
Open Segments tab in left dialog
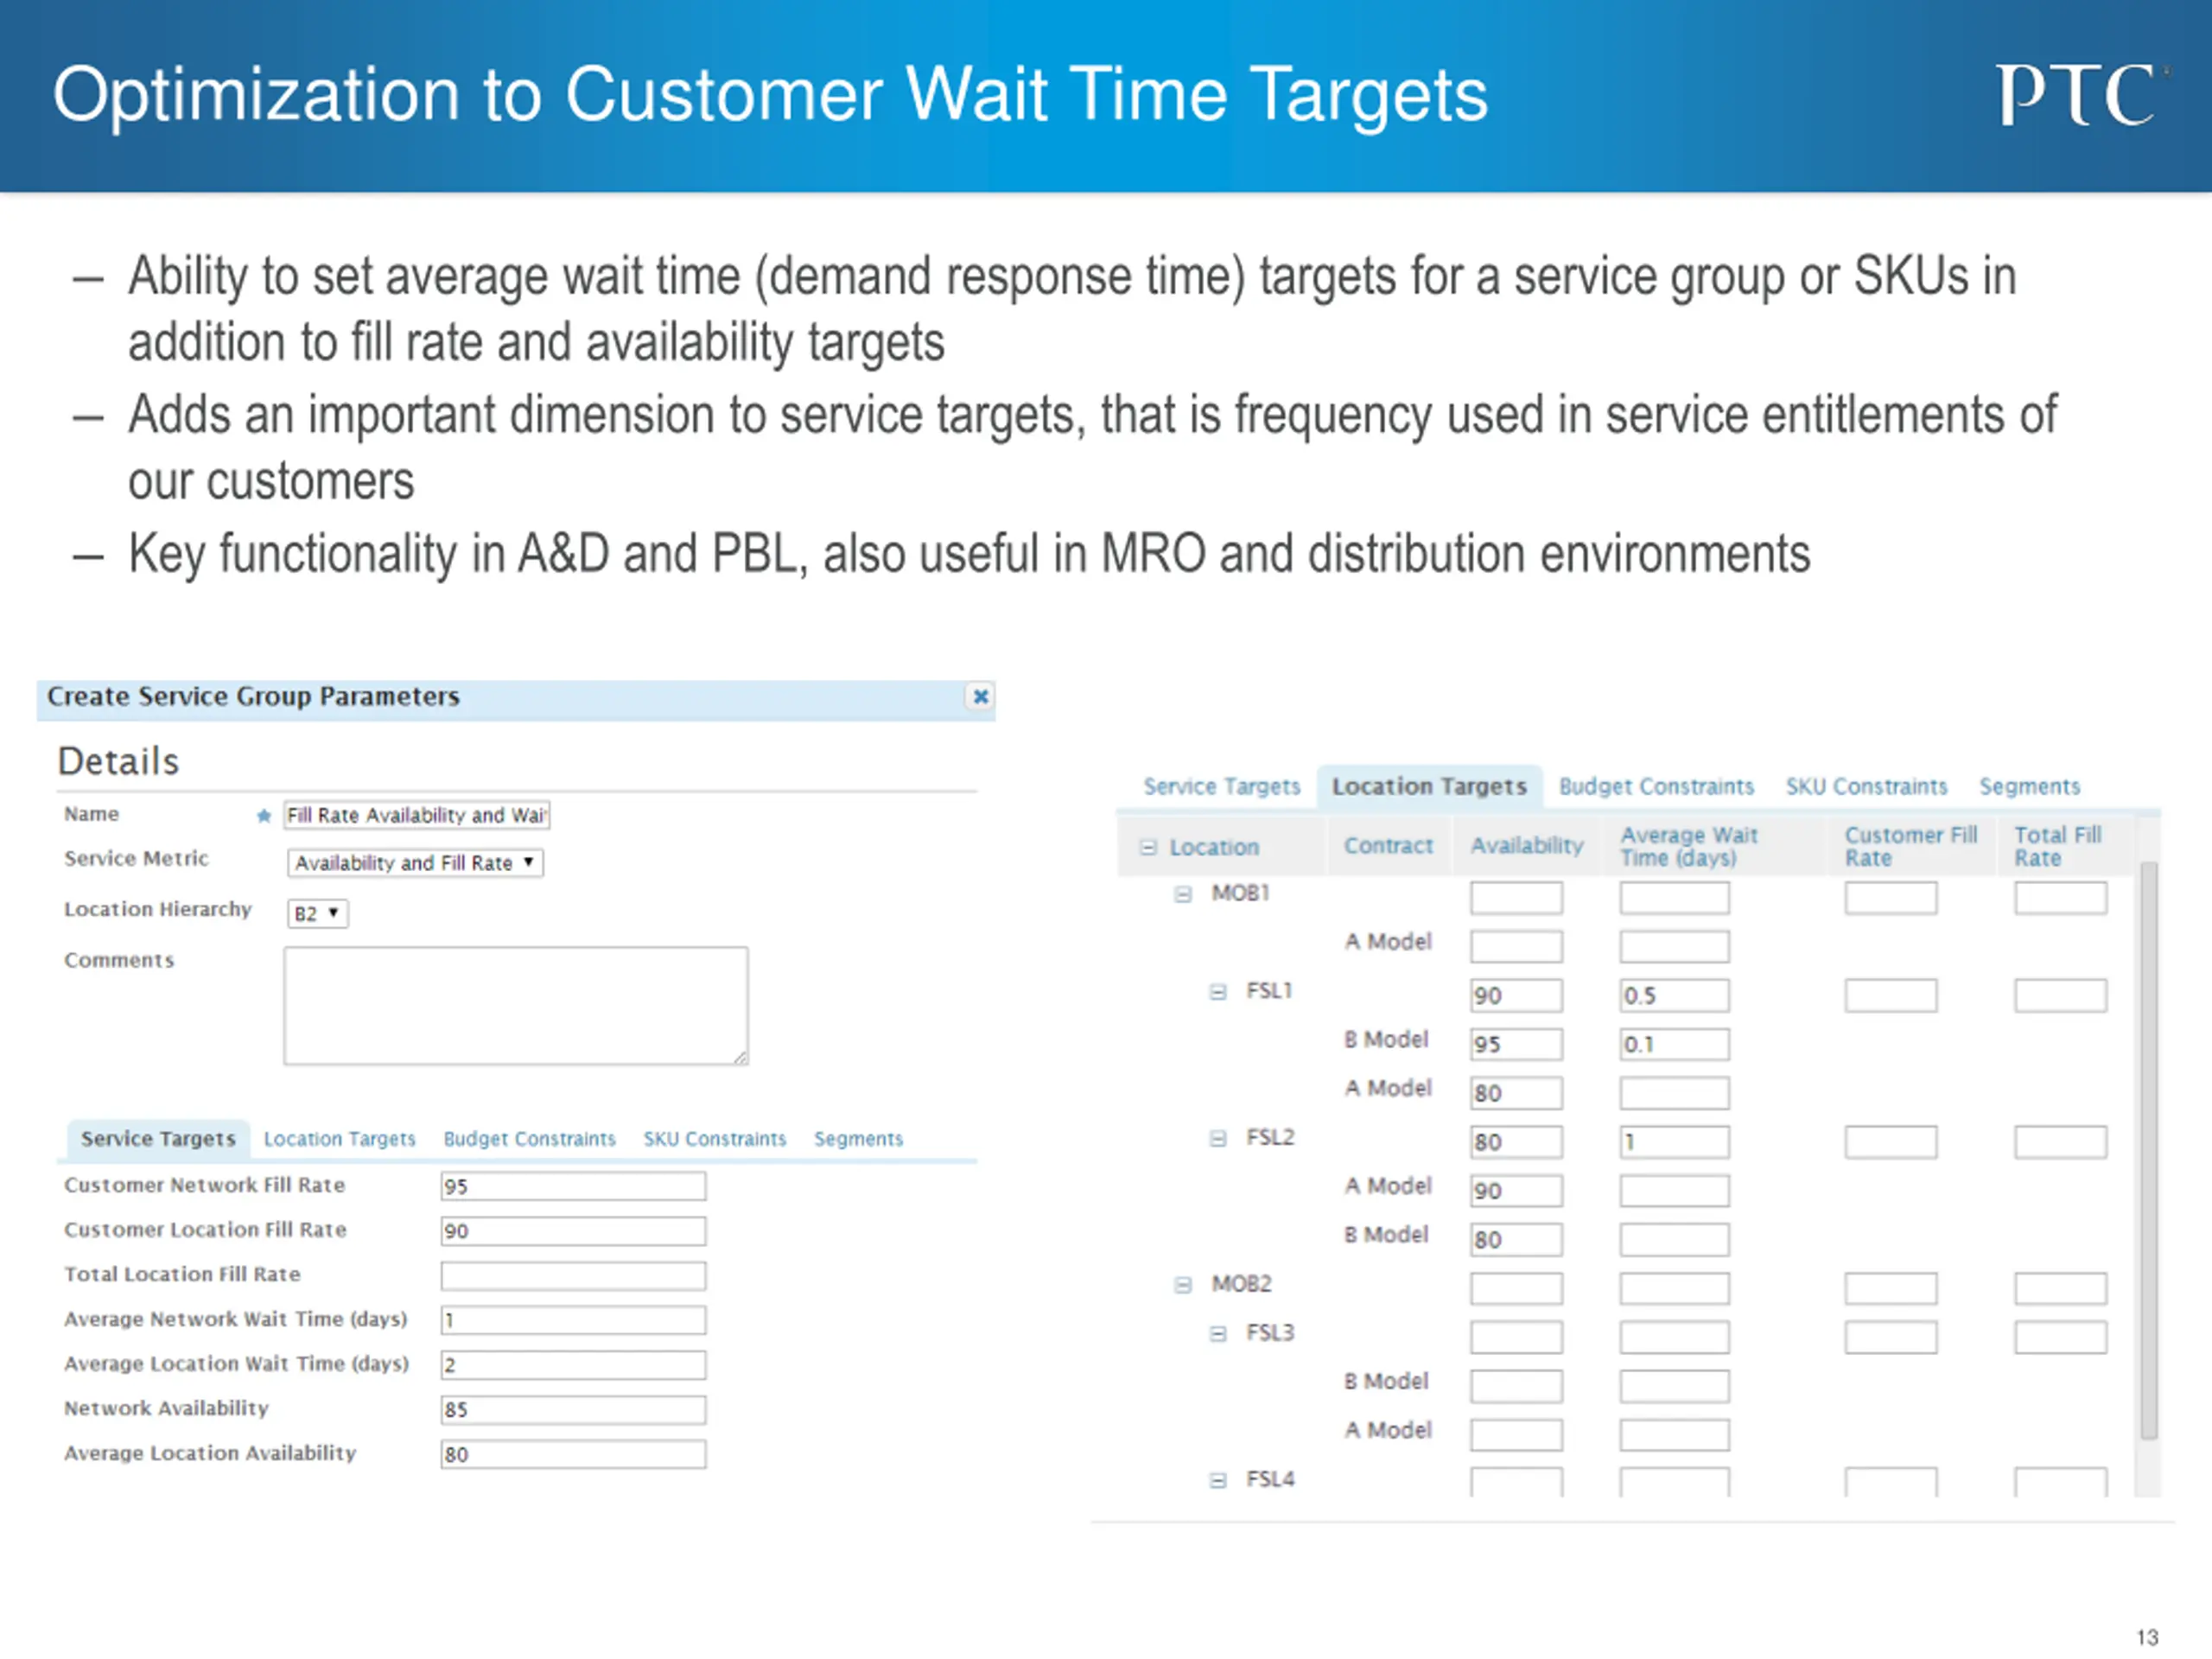coord(858,1139)
